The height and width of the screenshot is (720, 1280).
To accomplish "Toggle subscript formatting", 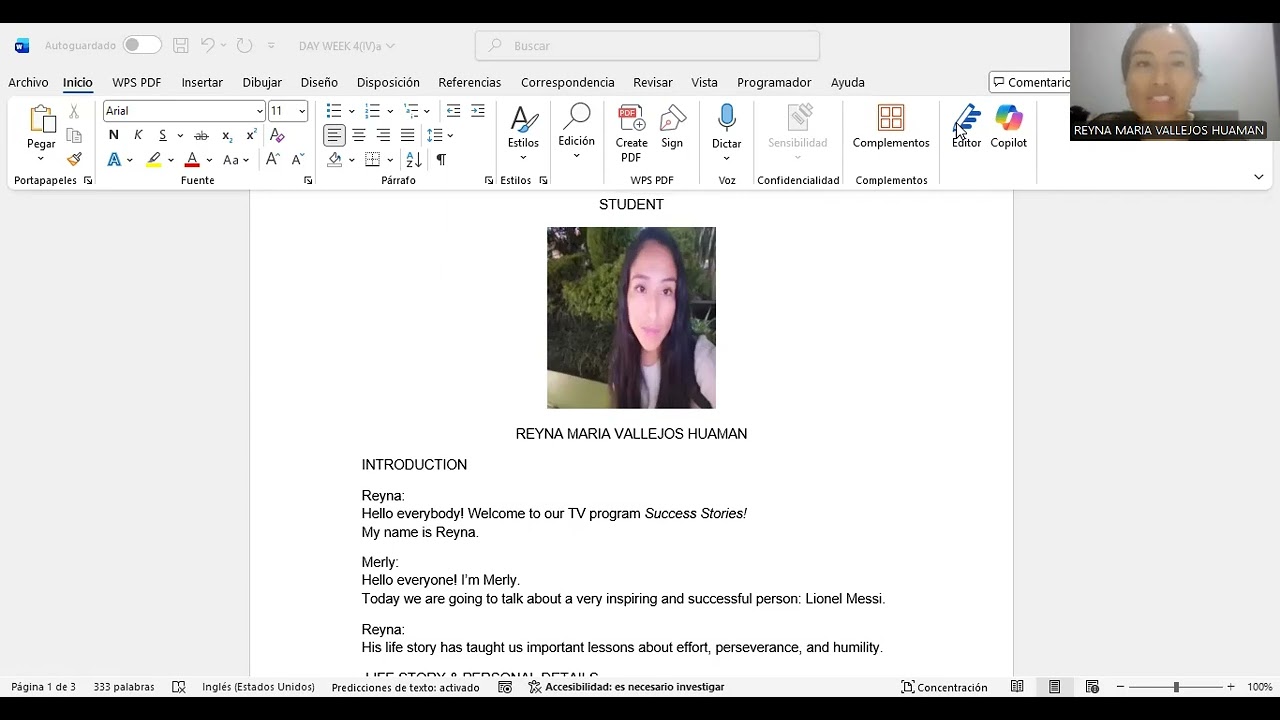I will click(x=227, y=135).
